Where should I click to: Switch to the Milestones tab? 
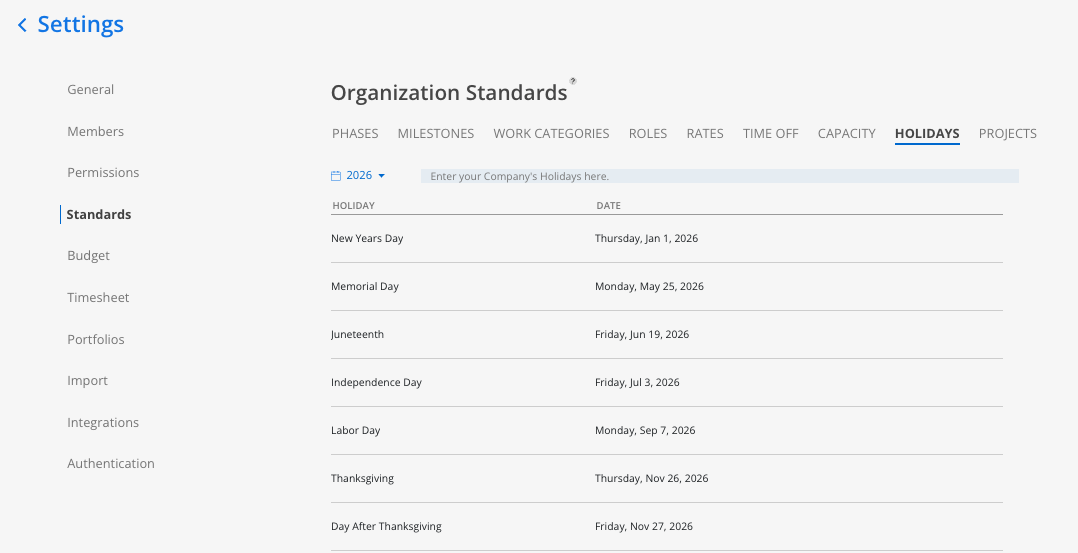[x=436, y=133]
